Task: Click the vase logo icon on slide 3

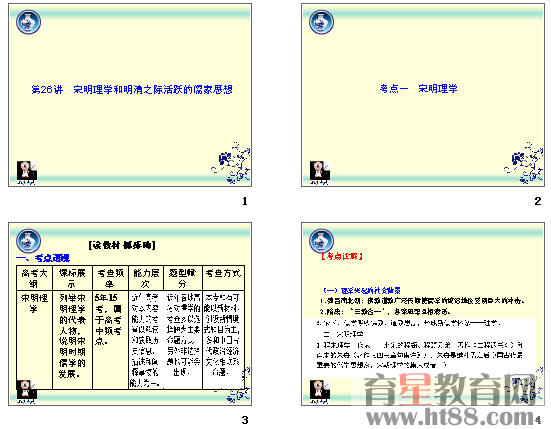Action: point(28,241)
